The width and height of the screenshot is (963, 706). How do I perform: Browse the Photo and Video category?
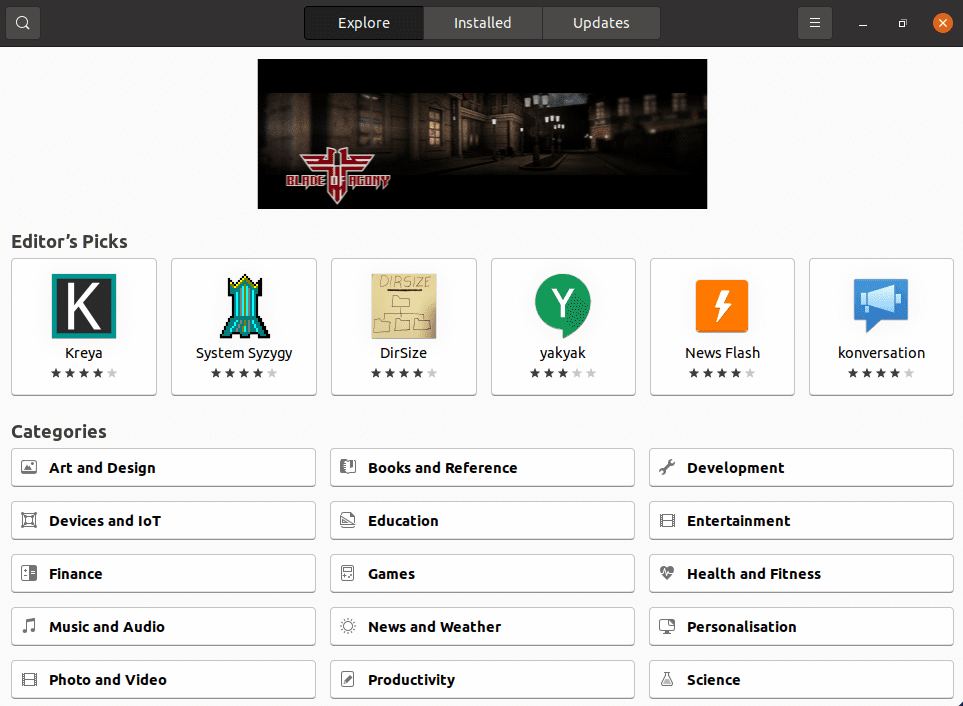(x=163, y=680)
